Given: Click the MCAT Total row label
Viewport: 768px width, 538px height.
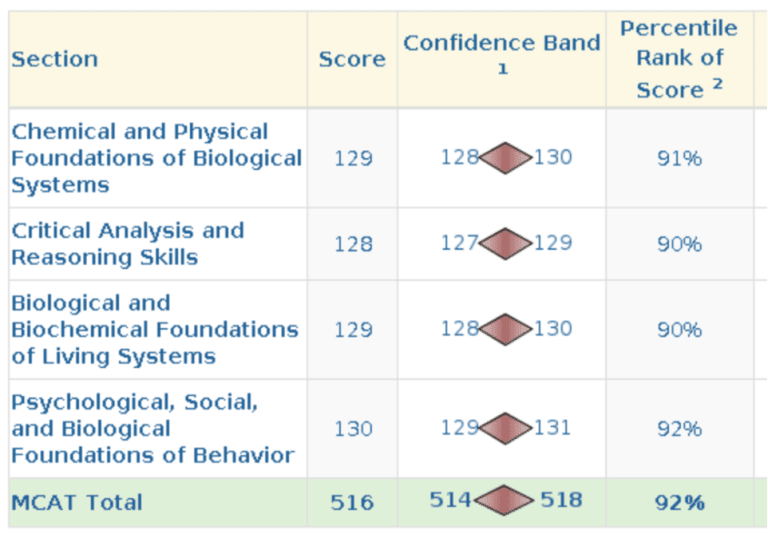Looking at the screenshot, I should 77,503.
